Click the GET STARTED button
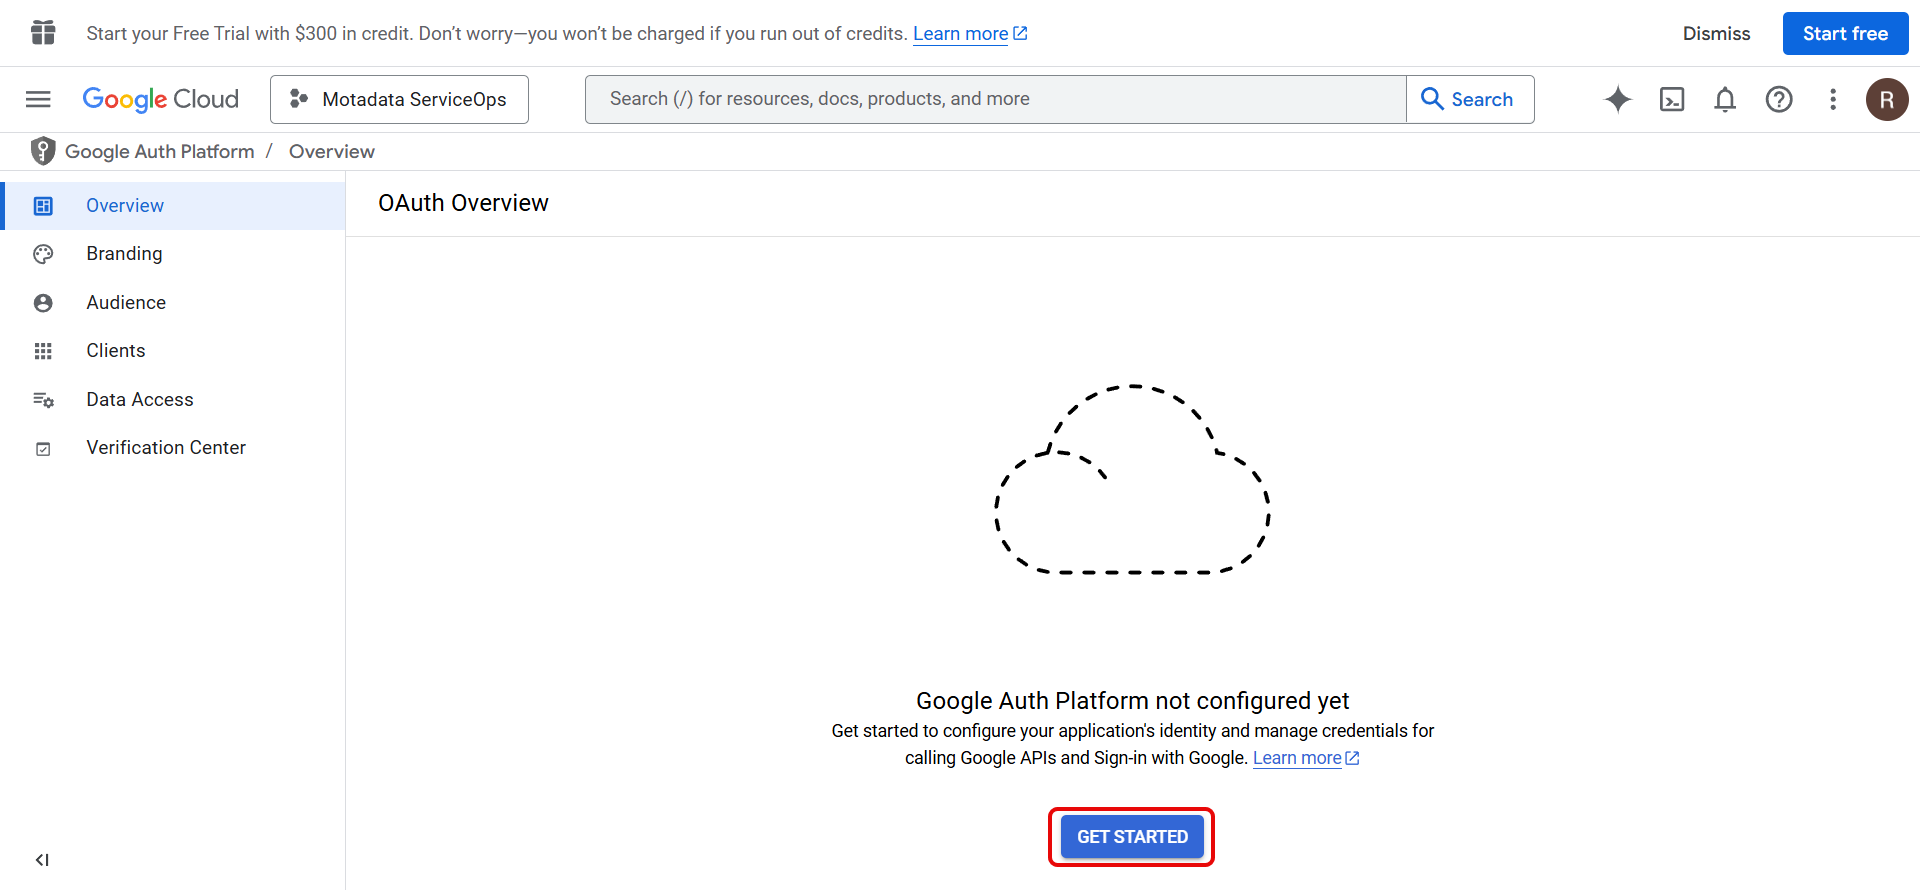This screenshot has height=890, width=1920. [1132, 837]
